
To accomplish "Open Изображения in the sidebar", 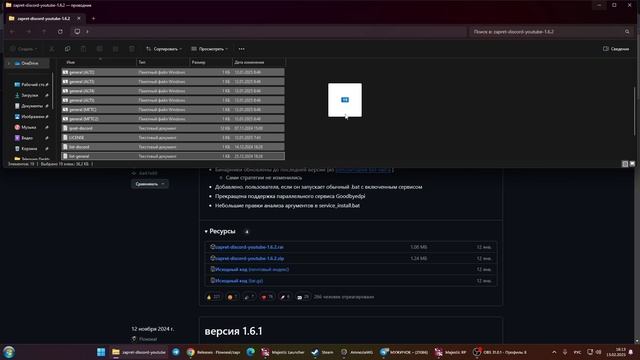I will click(x=31, y=116).
